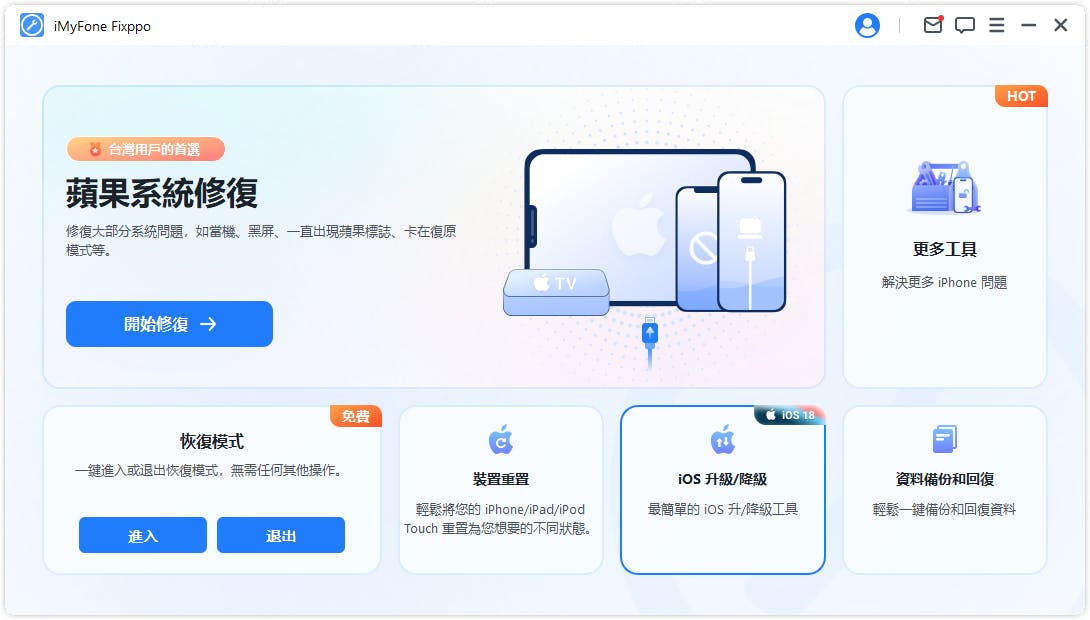Click the 台灣用戶的首選 badge
Viewport: 1090px width, 620px height.
145,149
